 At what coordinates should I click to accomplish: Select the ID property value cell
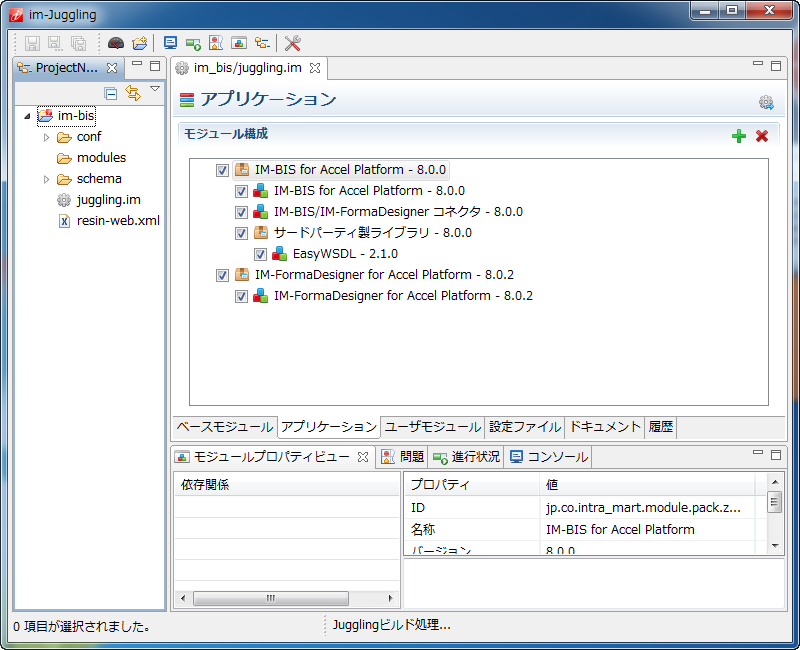pyautogui.click(x=647, y=508)
